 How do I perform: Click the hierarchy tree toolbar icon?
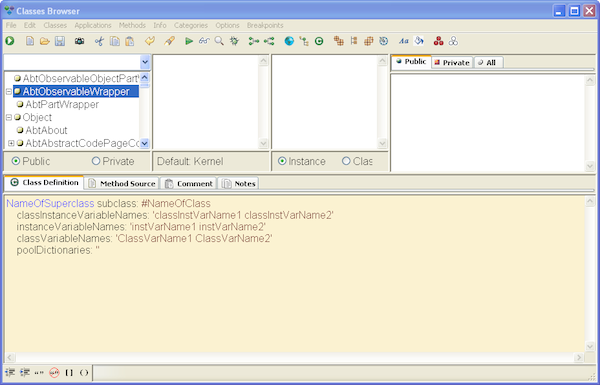pyautogui.click(x=304, y=41)
